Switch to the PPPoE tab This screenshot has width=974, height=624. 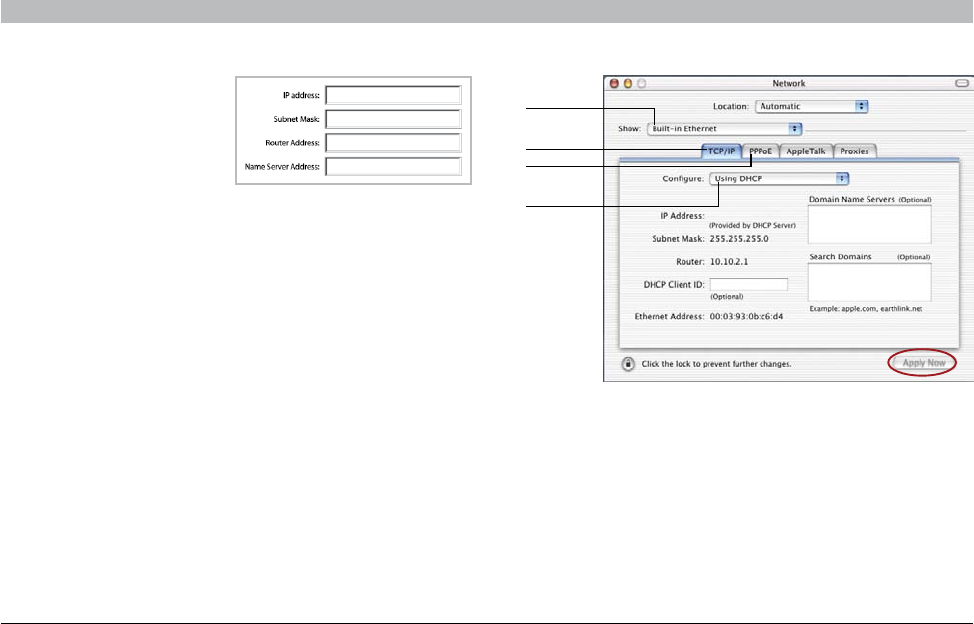[760, 151]
